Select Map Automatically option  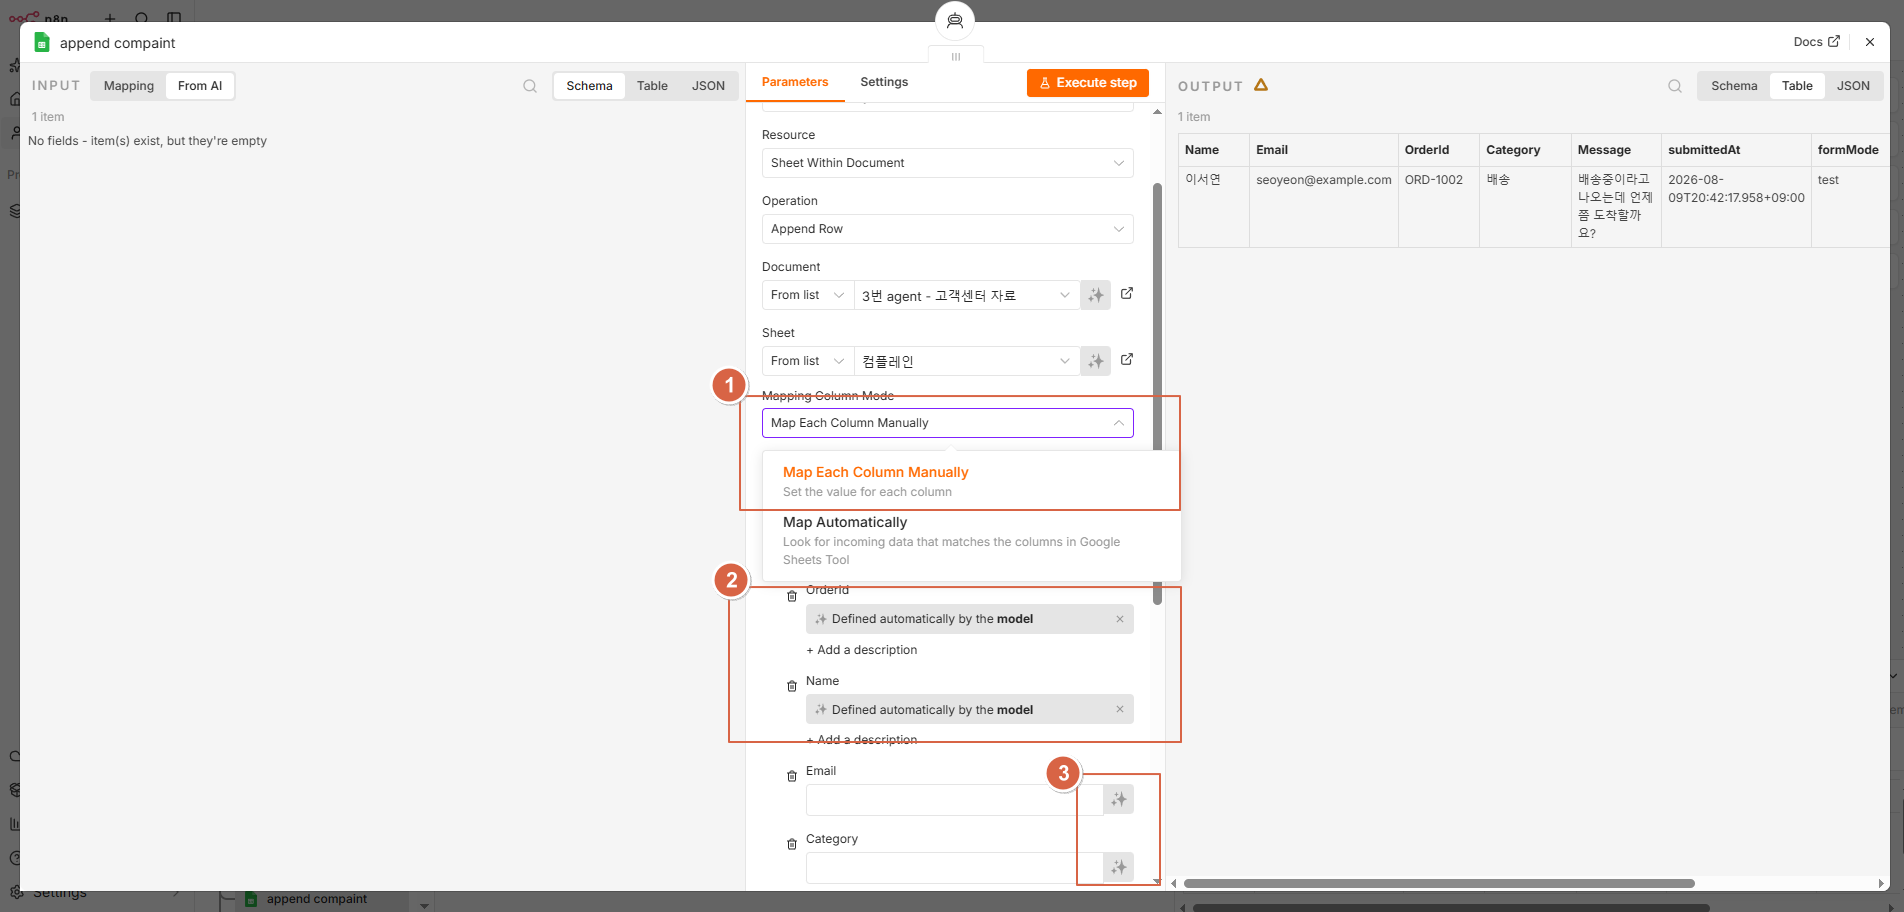click(971, 540)
